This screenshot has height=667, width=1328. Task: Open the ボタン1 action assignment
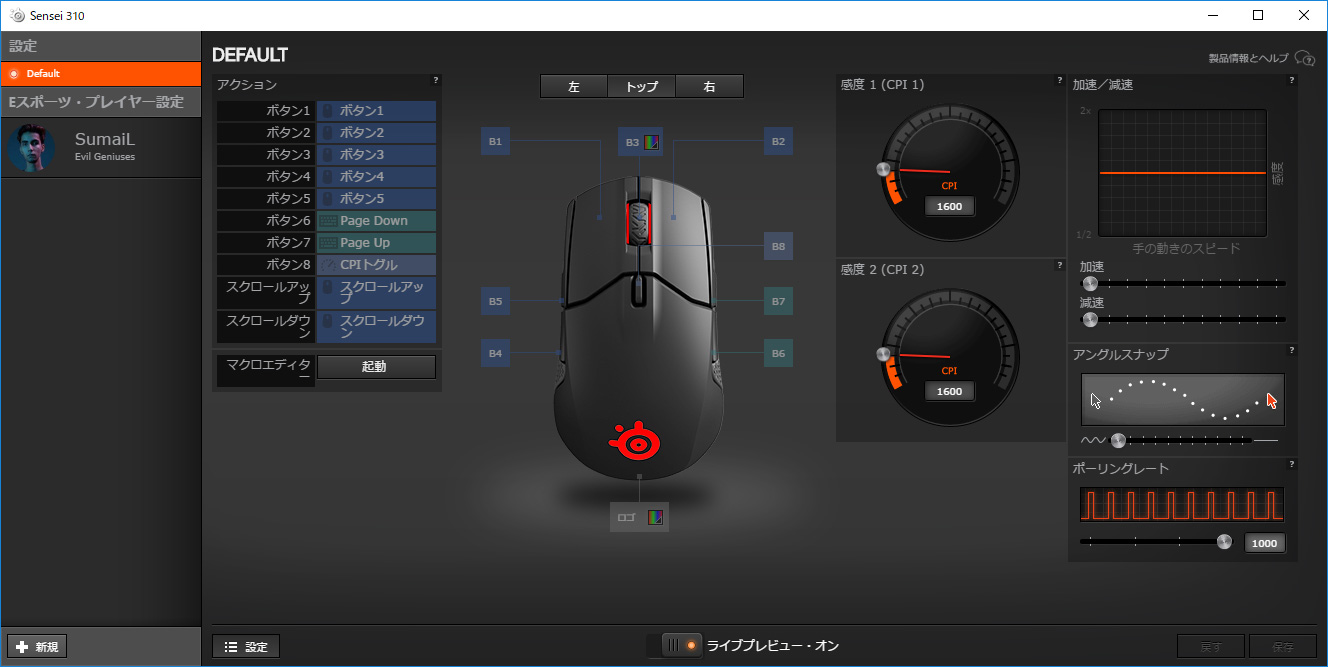tap(376, 111)
